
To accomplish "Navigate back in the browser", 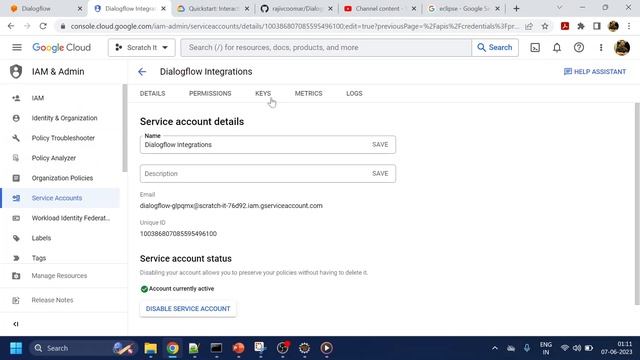I will coord(11,26).
